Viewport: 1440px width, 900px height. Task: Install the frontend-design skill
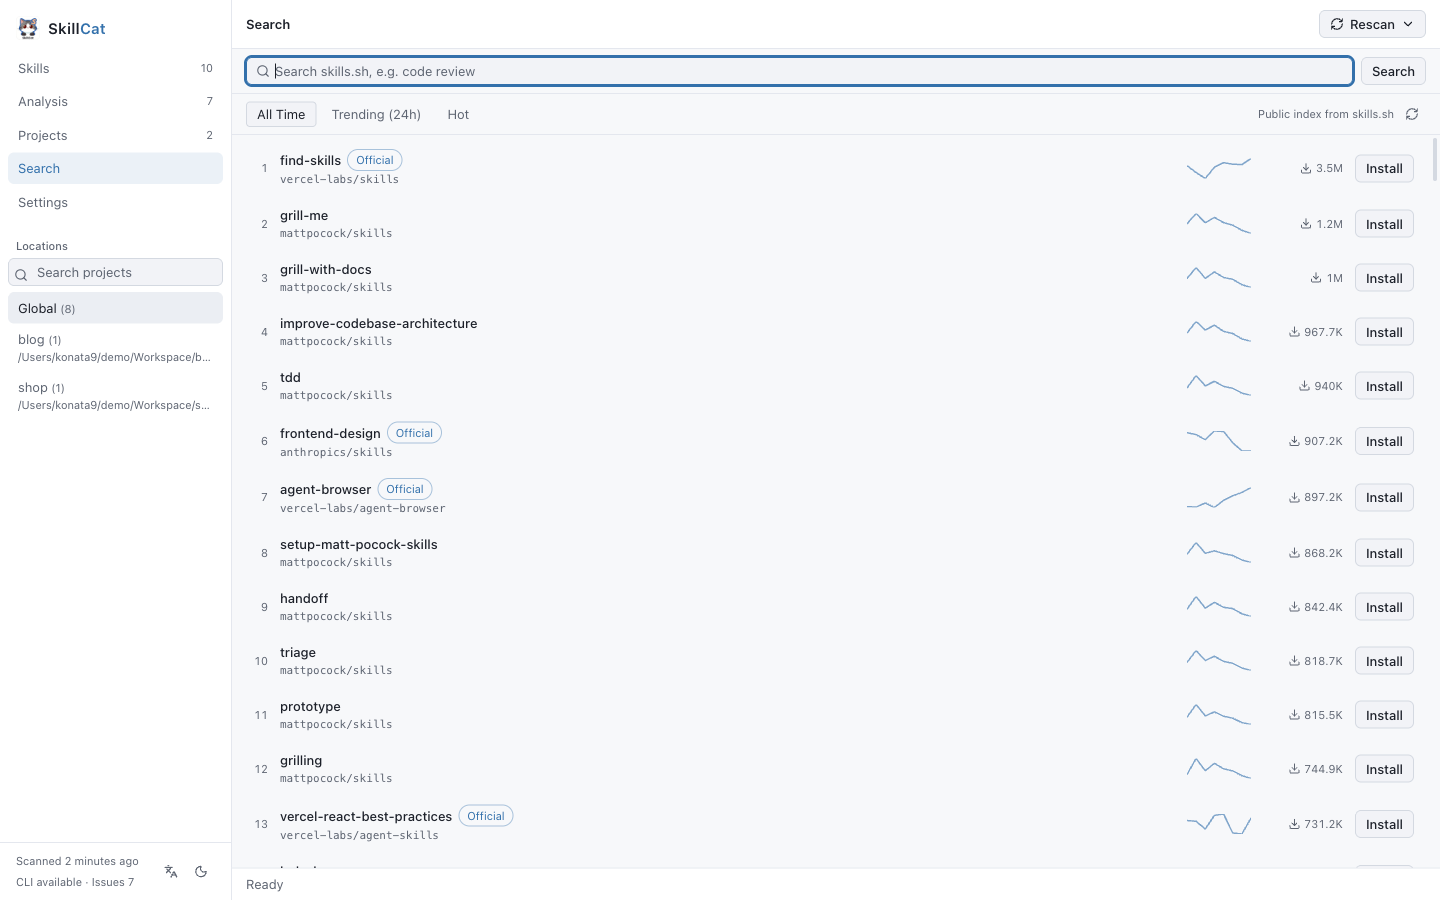pyautogui.click(x=1384, y=441)
